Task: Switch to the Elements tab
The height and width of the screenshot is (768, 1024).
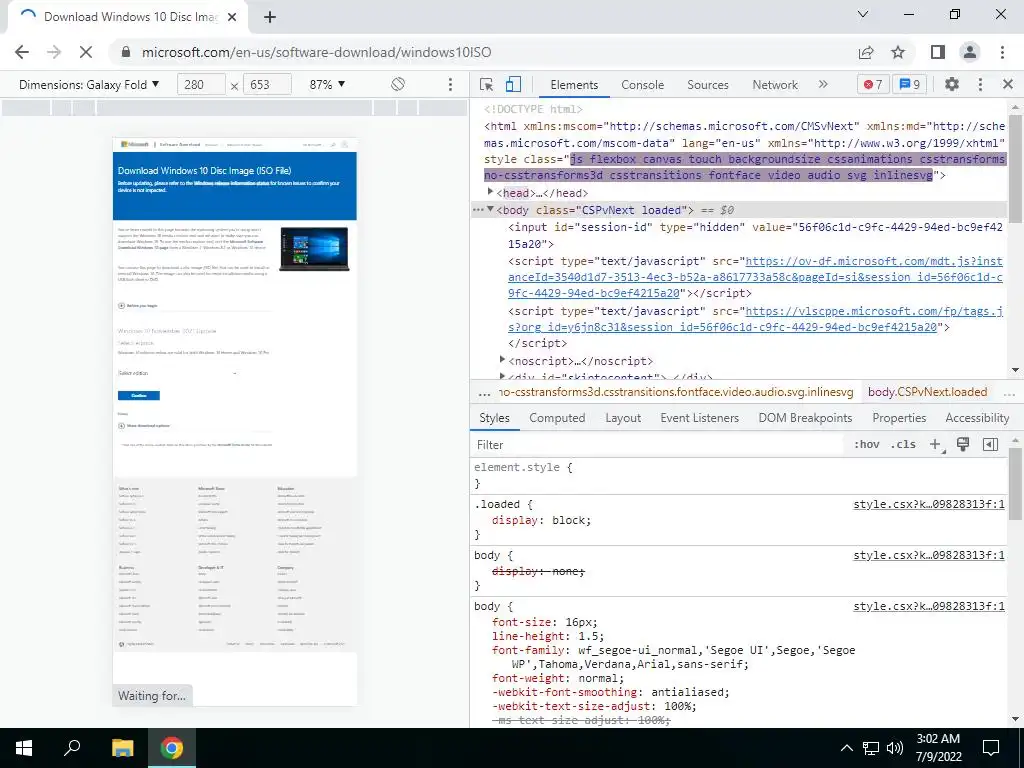Action: [574, 84]
